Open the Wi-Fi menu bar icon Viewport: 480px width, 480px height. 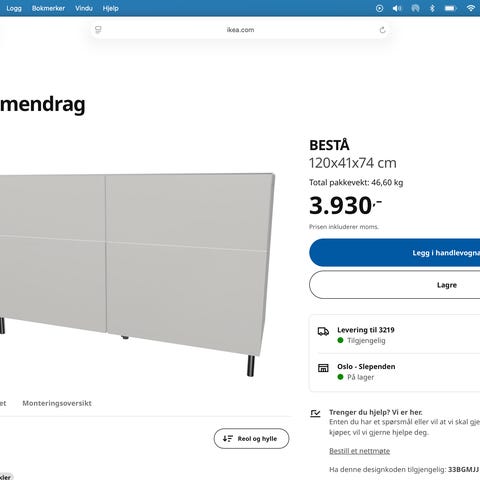point(471,8)
